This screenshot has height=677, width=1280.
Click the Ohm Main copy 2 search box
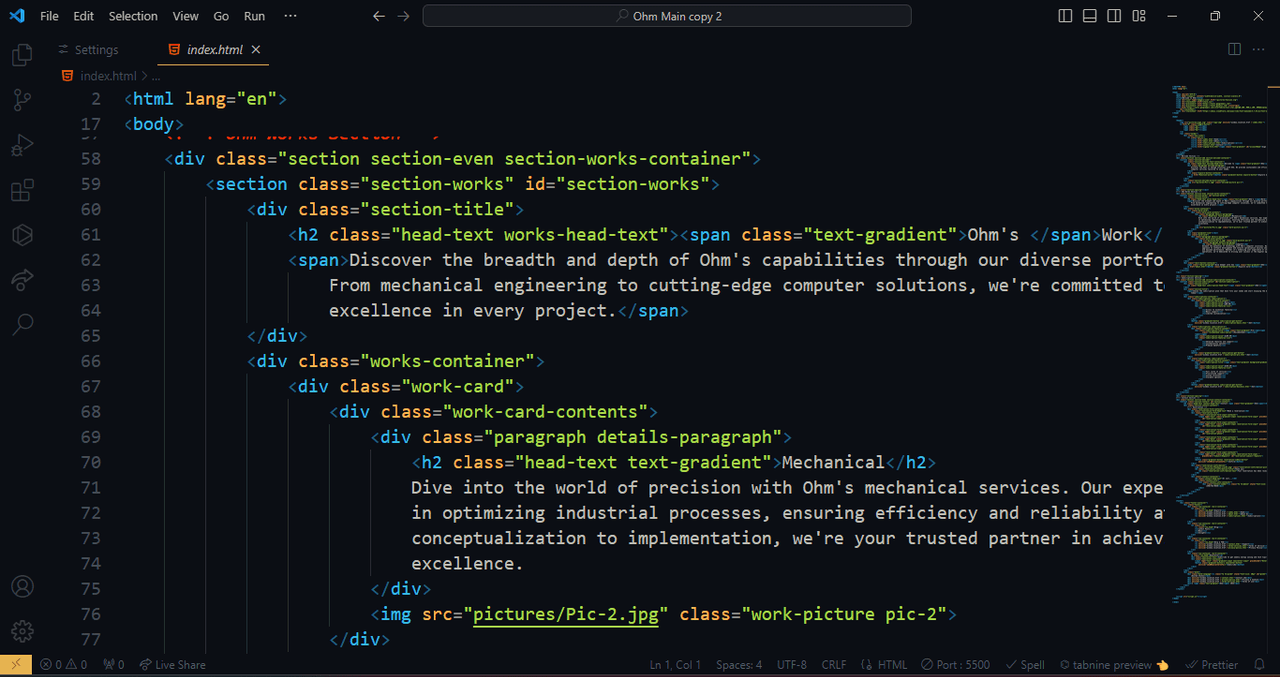pyautogui.click(x=667, y=16)
